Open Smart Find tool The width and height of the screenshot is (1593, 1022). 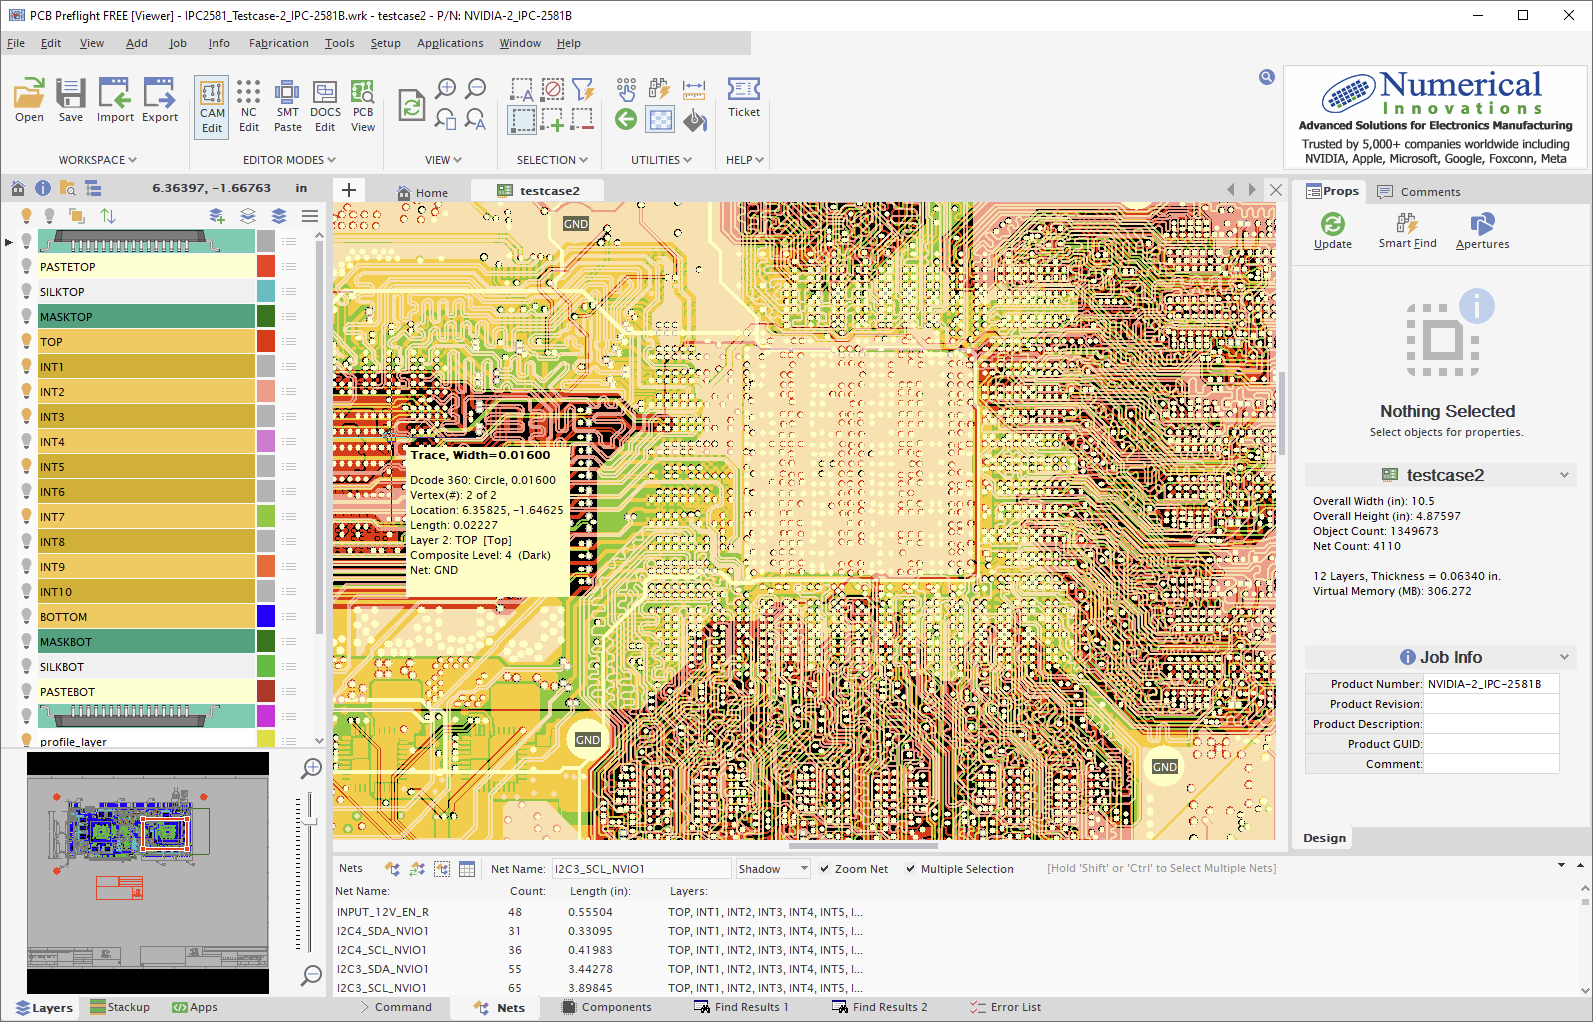pos(1407,231)
